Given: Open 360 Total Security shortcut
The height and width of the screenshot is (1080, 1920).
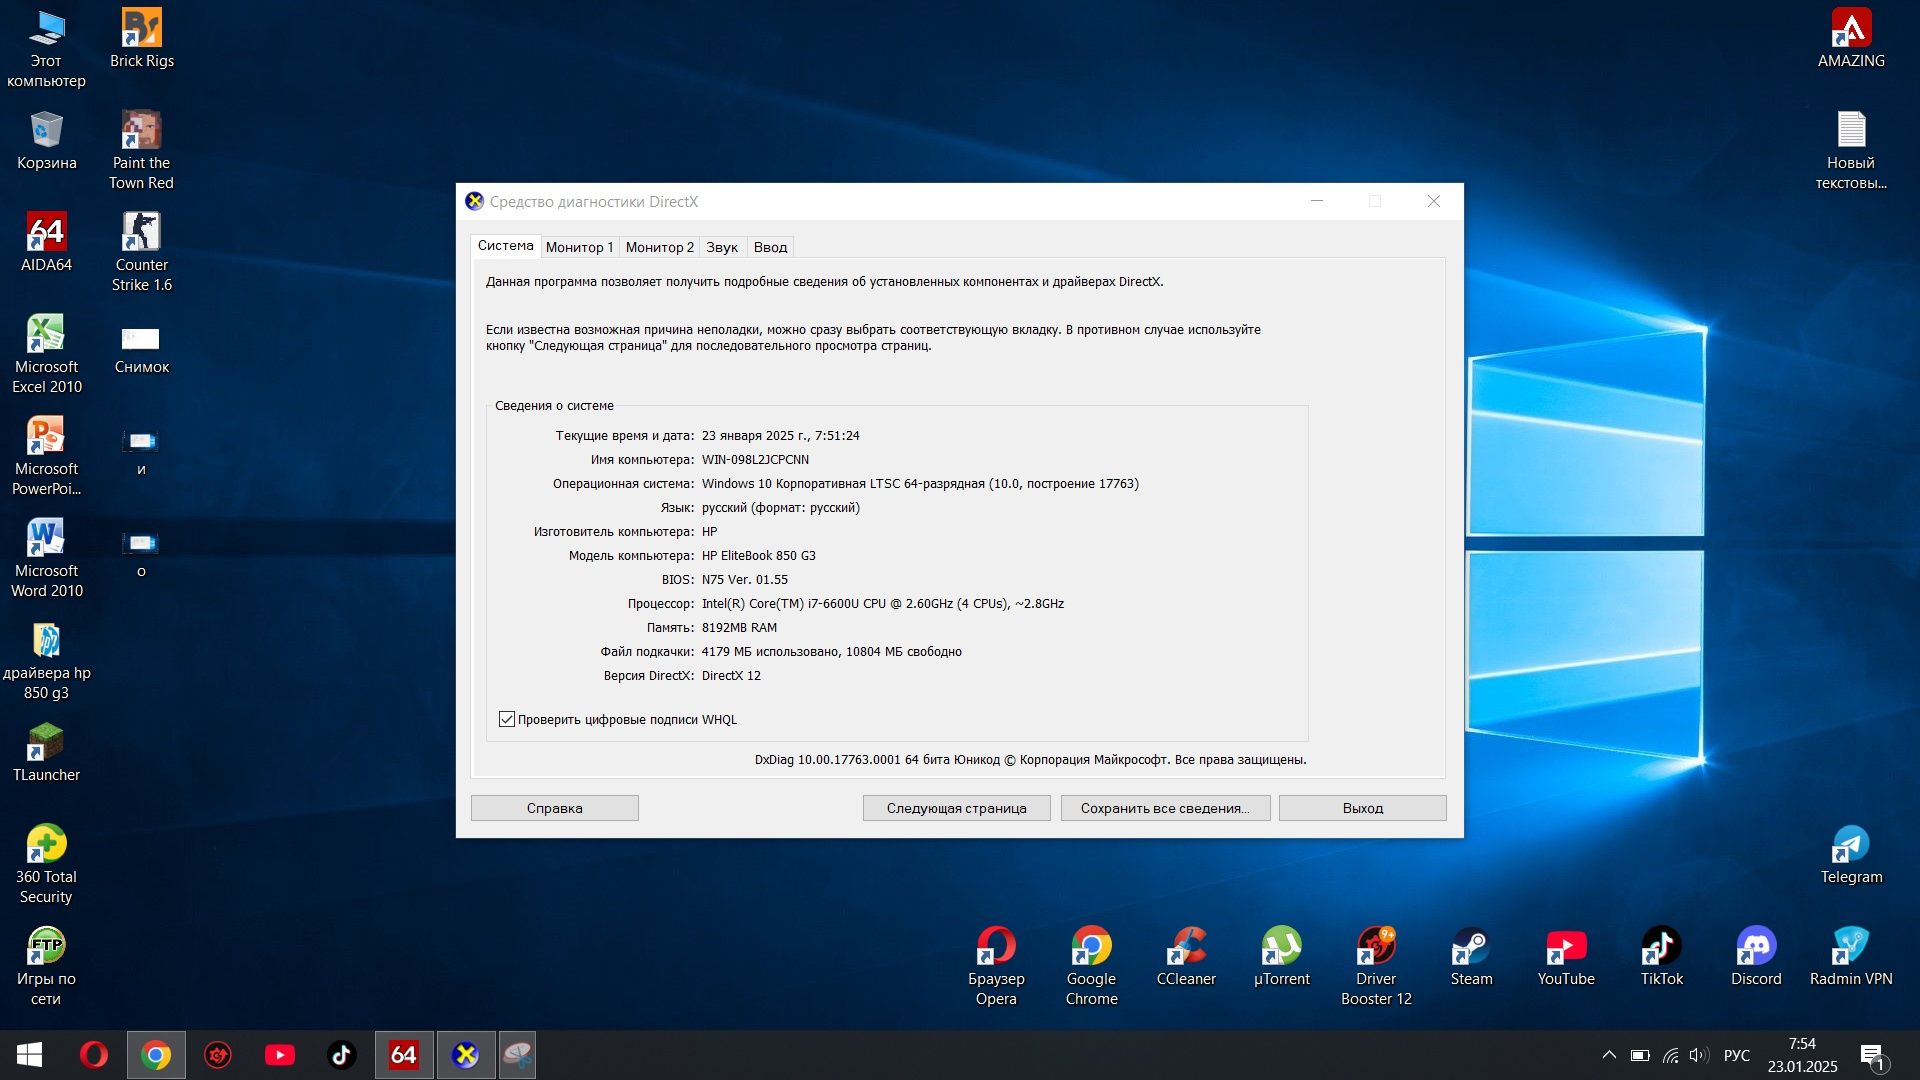Looking at the screenshot, I should (46, 865).
